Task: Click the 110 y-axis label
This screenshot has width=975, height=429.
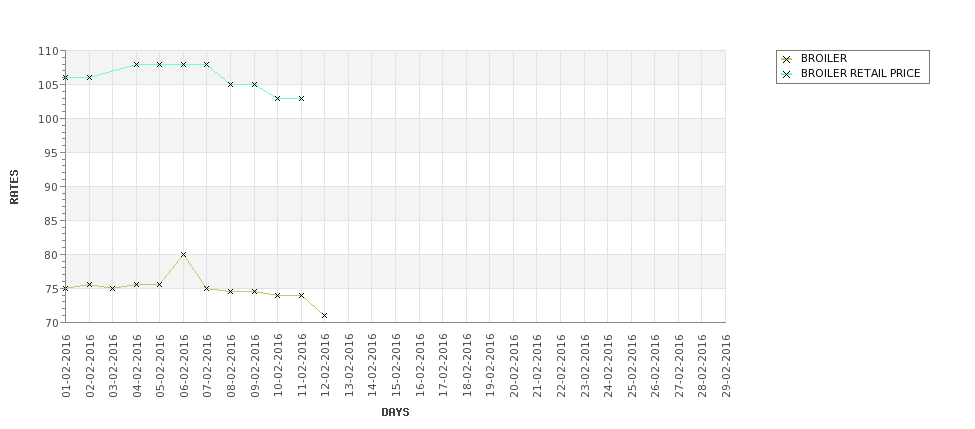Action: point(51,51)
